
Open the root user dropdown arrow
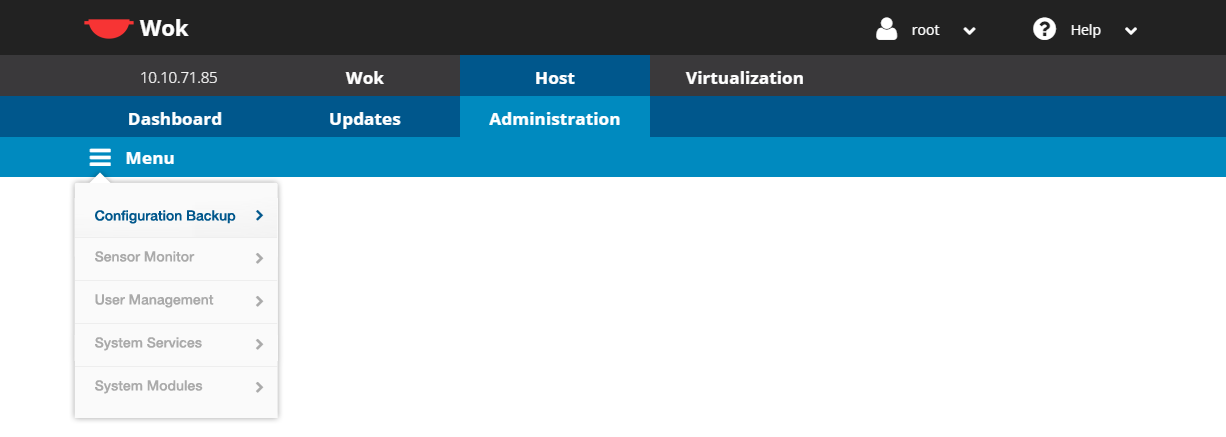969,30
